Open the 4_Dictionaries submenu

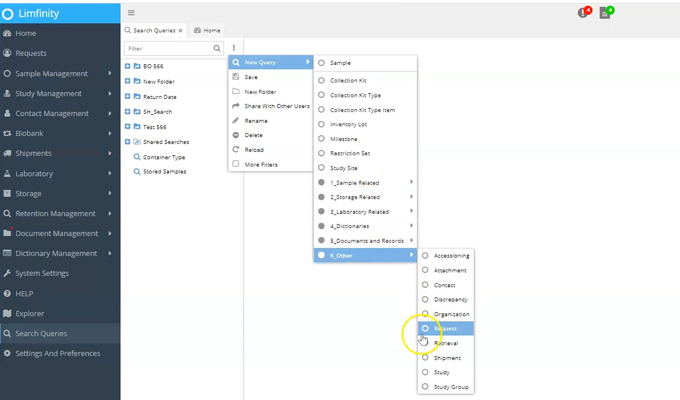pos(365,226)
